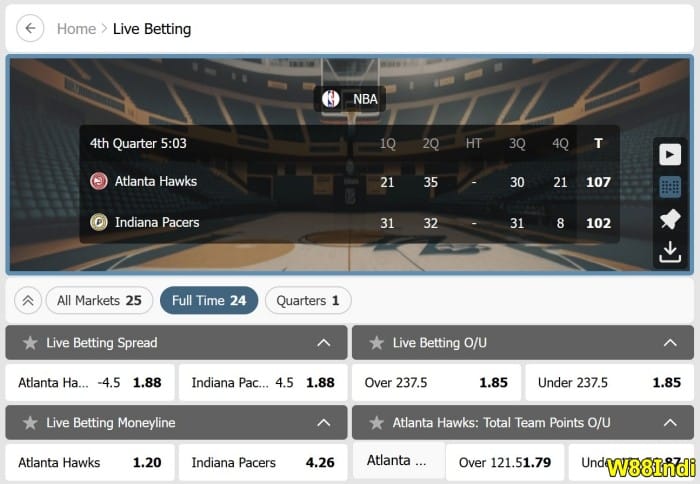Favorite the Live Betting Spread market star
Screen dimensions: 700x484
tap(30, 343)
